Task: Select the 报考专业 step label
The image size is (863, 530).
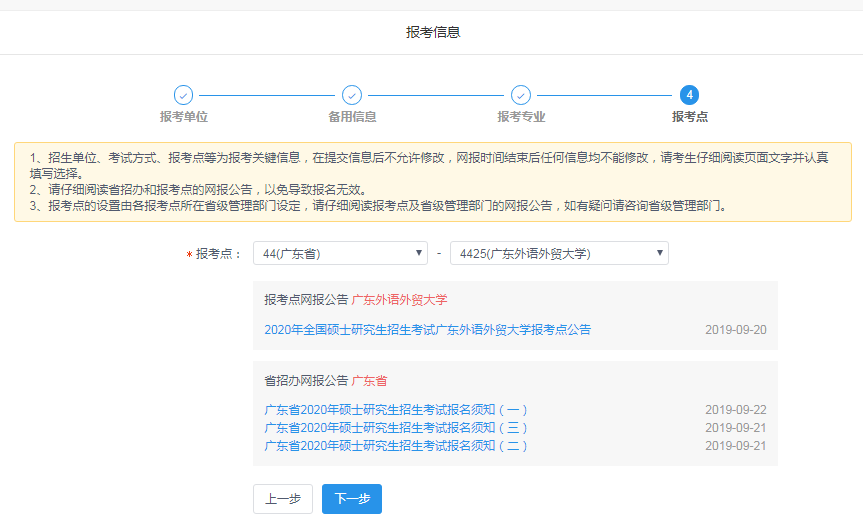Action: [521, 117]
